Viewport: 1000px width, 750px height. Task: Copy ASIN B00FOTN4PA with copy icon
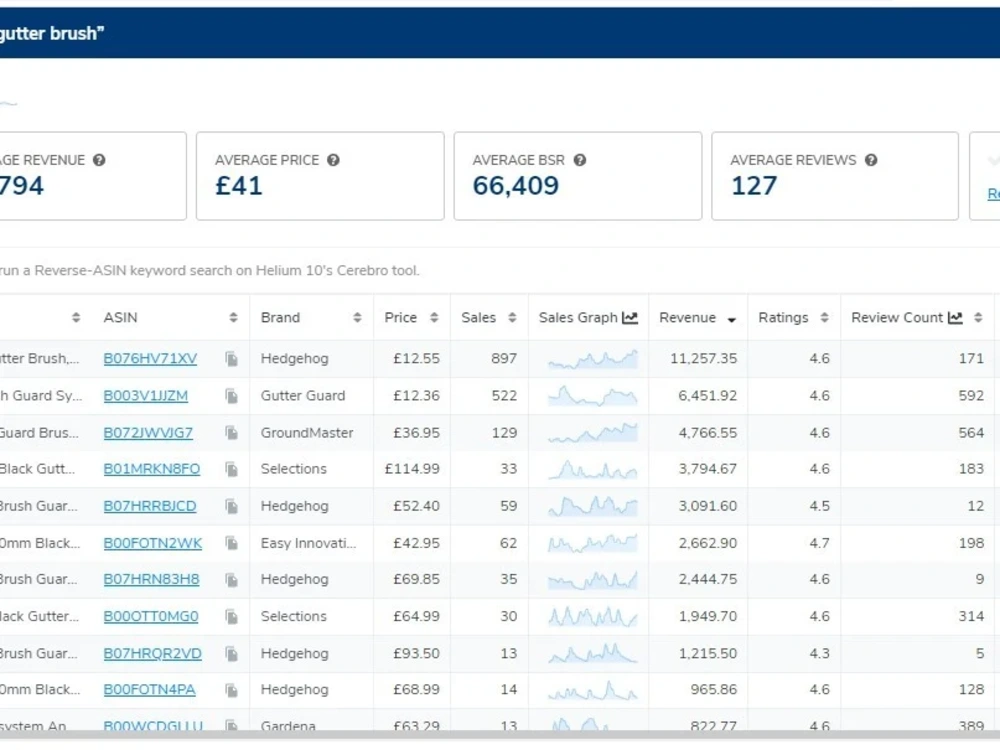pyautogui.click(x=232, y=690)
